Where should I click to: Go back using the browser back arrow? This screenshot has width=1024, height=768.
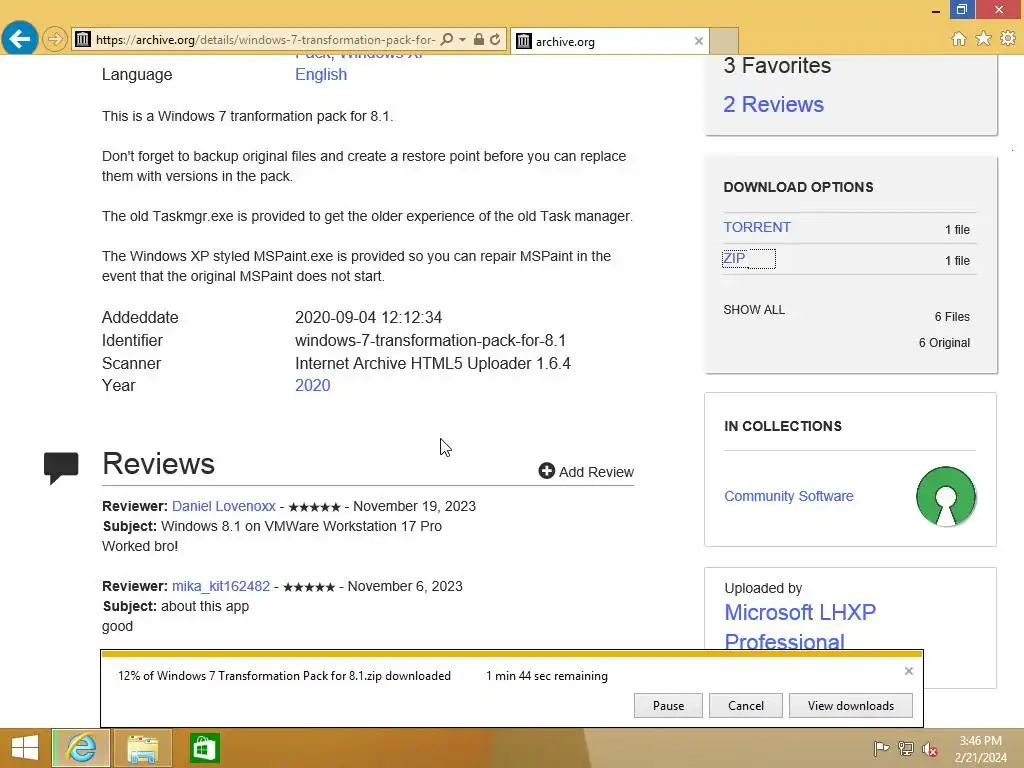(19, 39)
